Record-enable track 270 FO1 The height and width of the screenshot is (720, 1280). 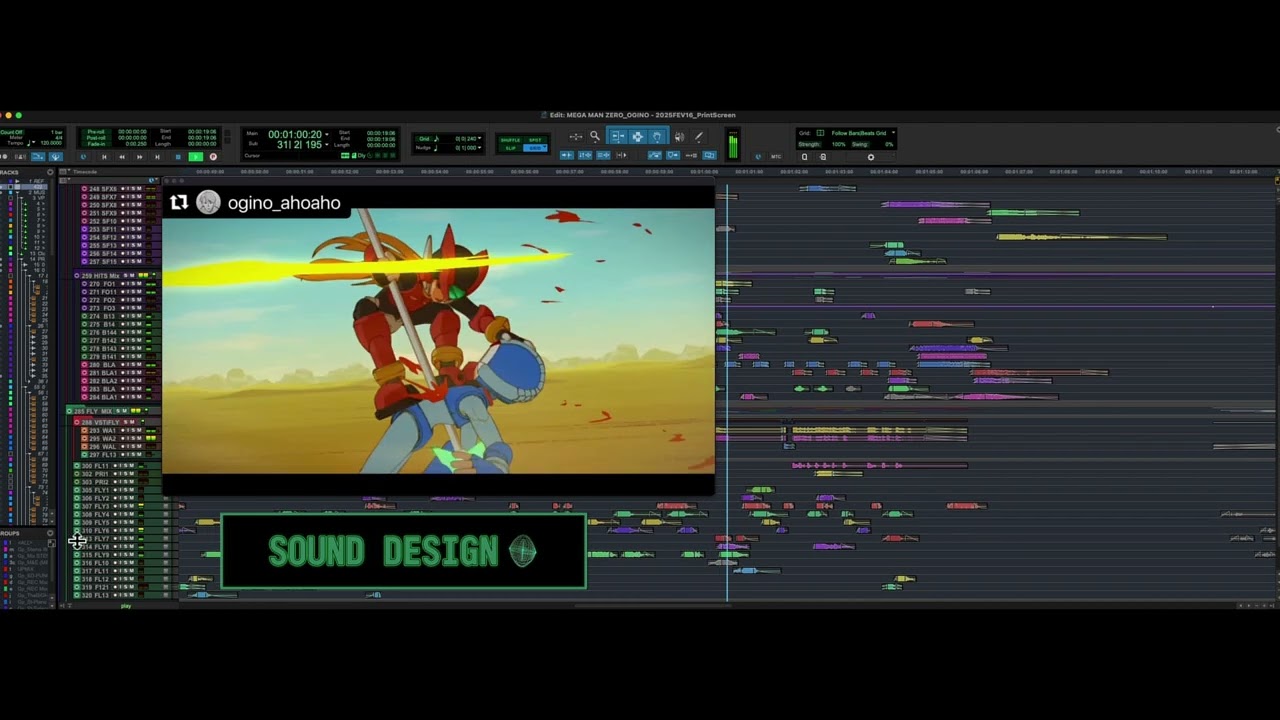pos(123,284)
